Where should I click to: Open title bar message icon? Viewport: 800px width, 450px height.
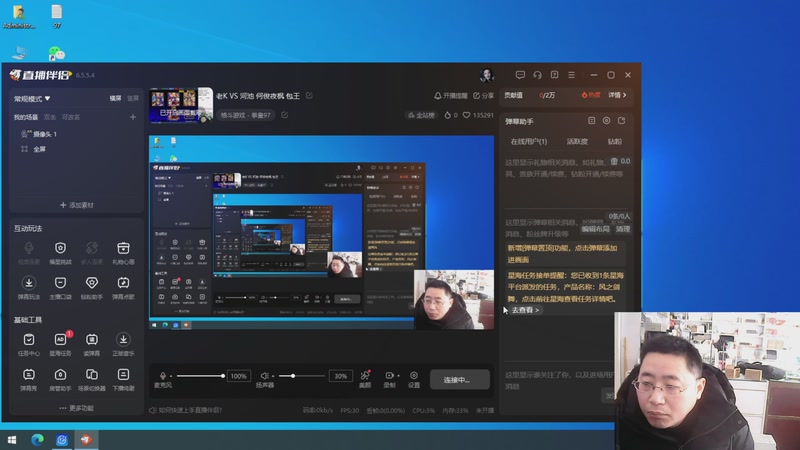click(x=520, y=75)
